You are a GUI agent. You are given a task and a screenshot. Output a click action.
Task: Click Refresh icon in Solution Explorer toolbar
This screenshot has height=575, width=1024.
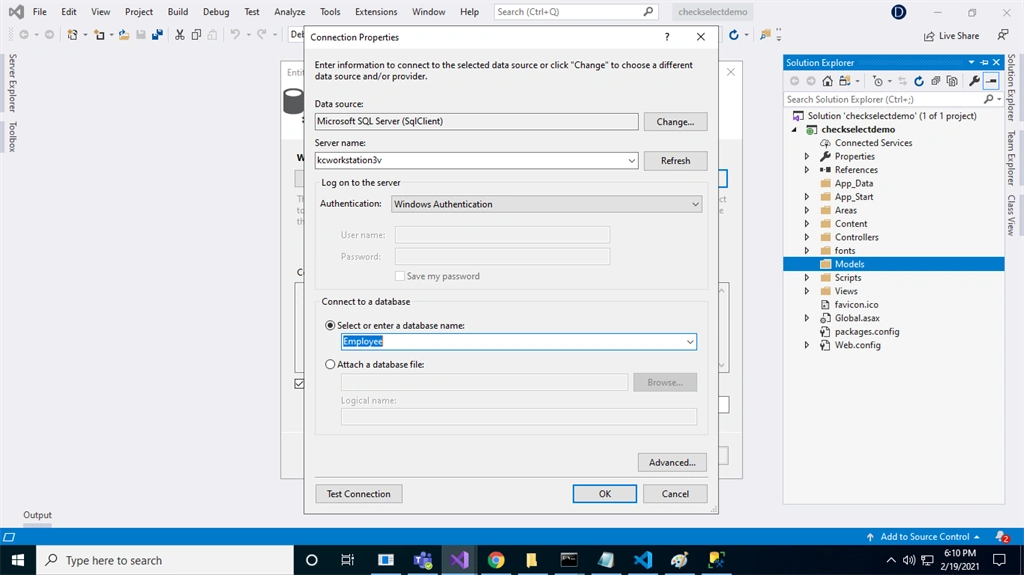919,81
